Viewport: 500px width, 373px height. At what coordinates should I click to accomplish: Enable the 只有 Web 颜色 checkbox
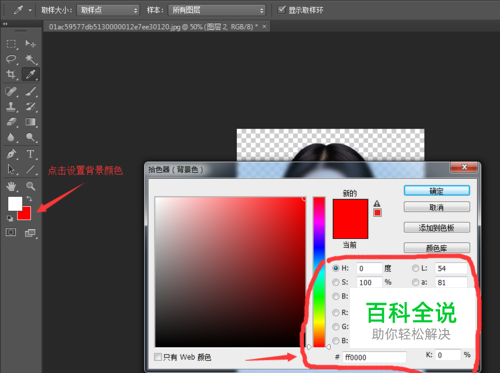(158, 357)
